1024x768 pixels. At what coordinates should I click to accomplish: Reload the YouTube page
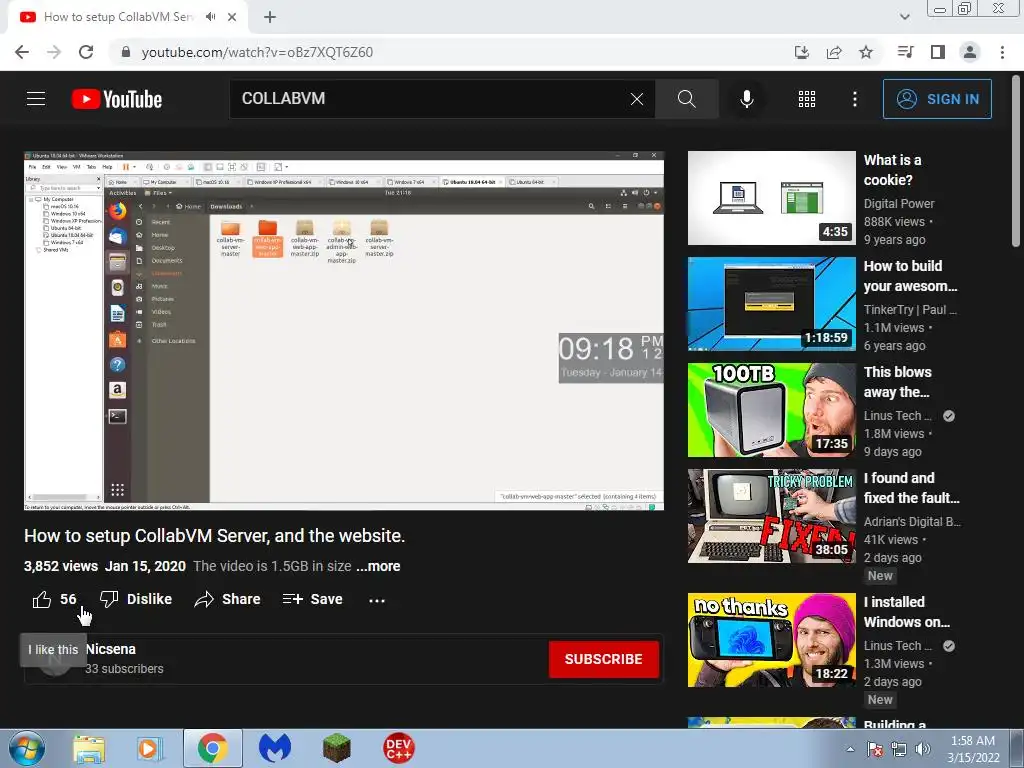click(x=86, y=52)
